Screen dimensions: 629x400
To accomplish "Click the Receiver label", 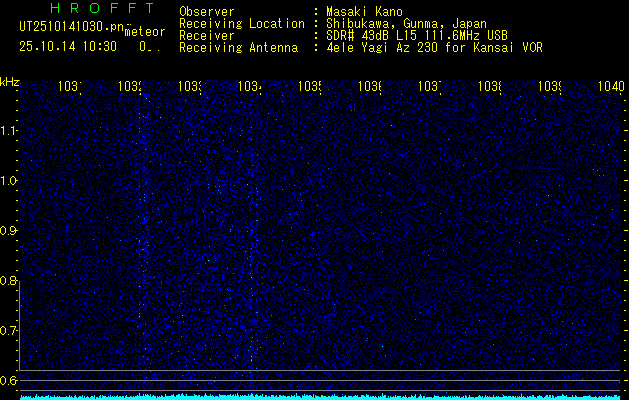I will (207, 36).
